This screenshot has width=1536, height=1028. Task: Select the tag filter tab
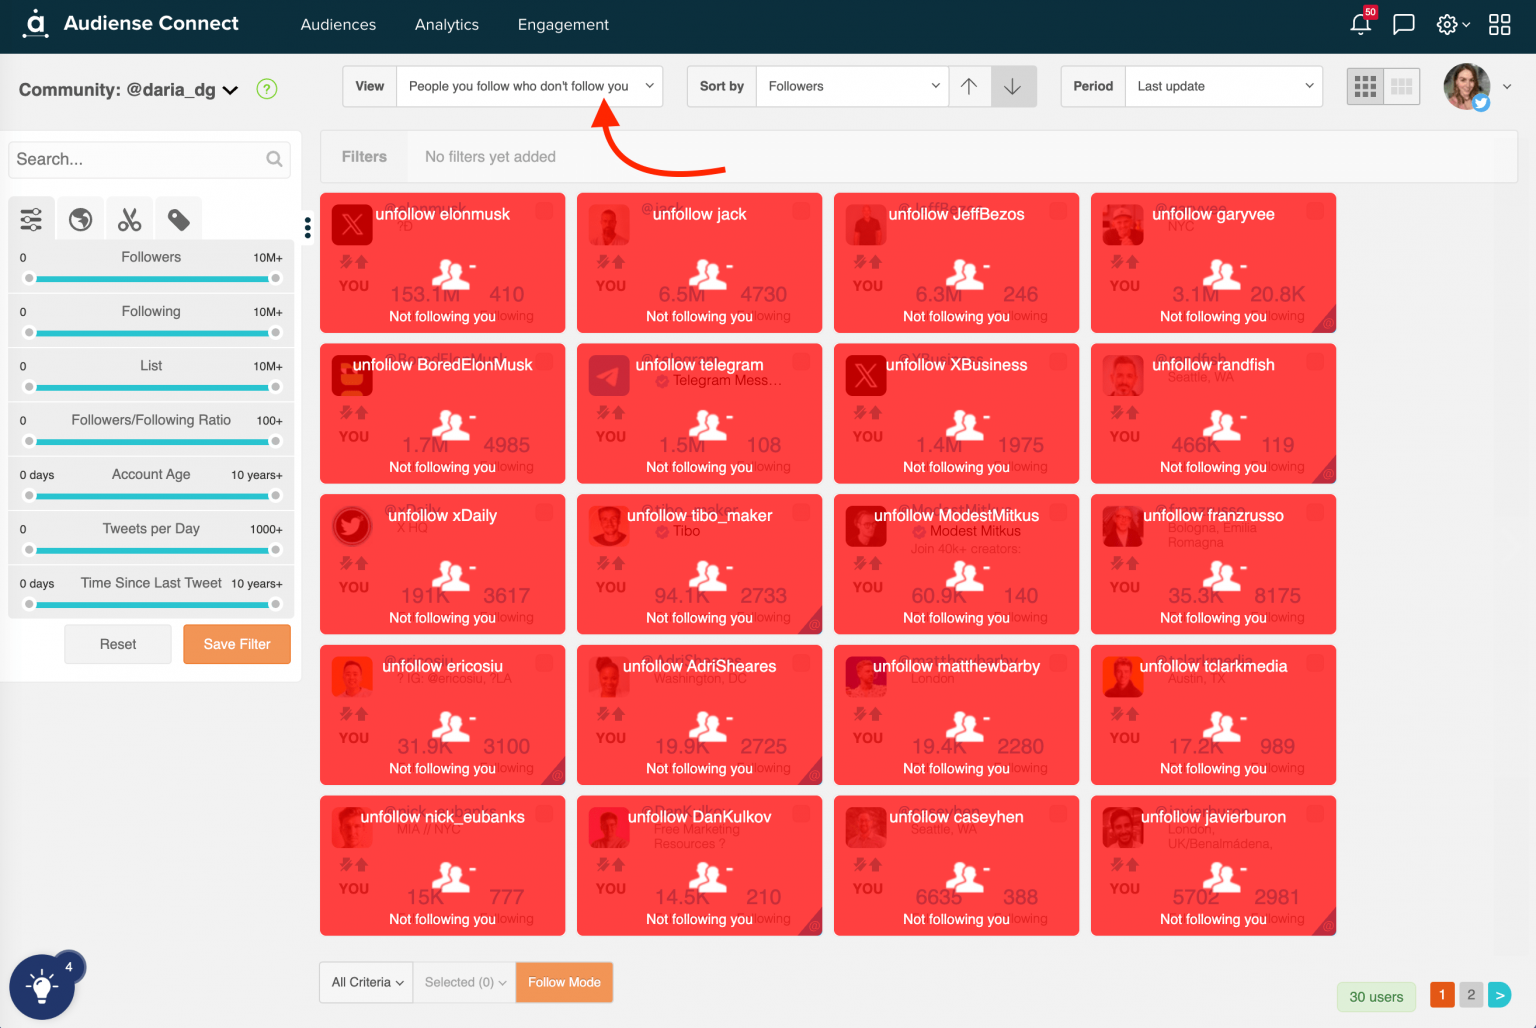click(x=178, y=217)
